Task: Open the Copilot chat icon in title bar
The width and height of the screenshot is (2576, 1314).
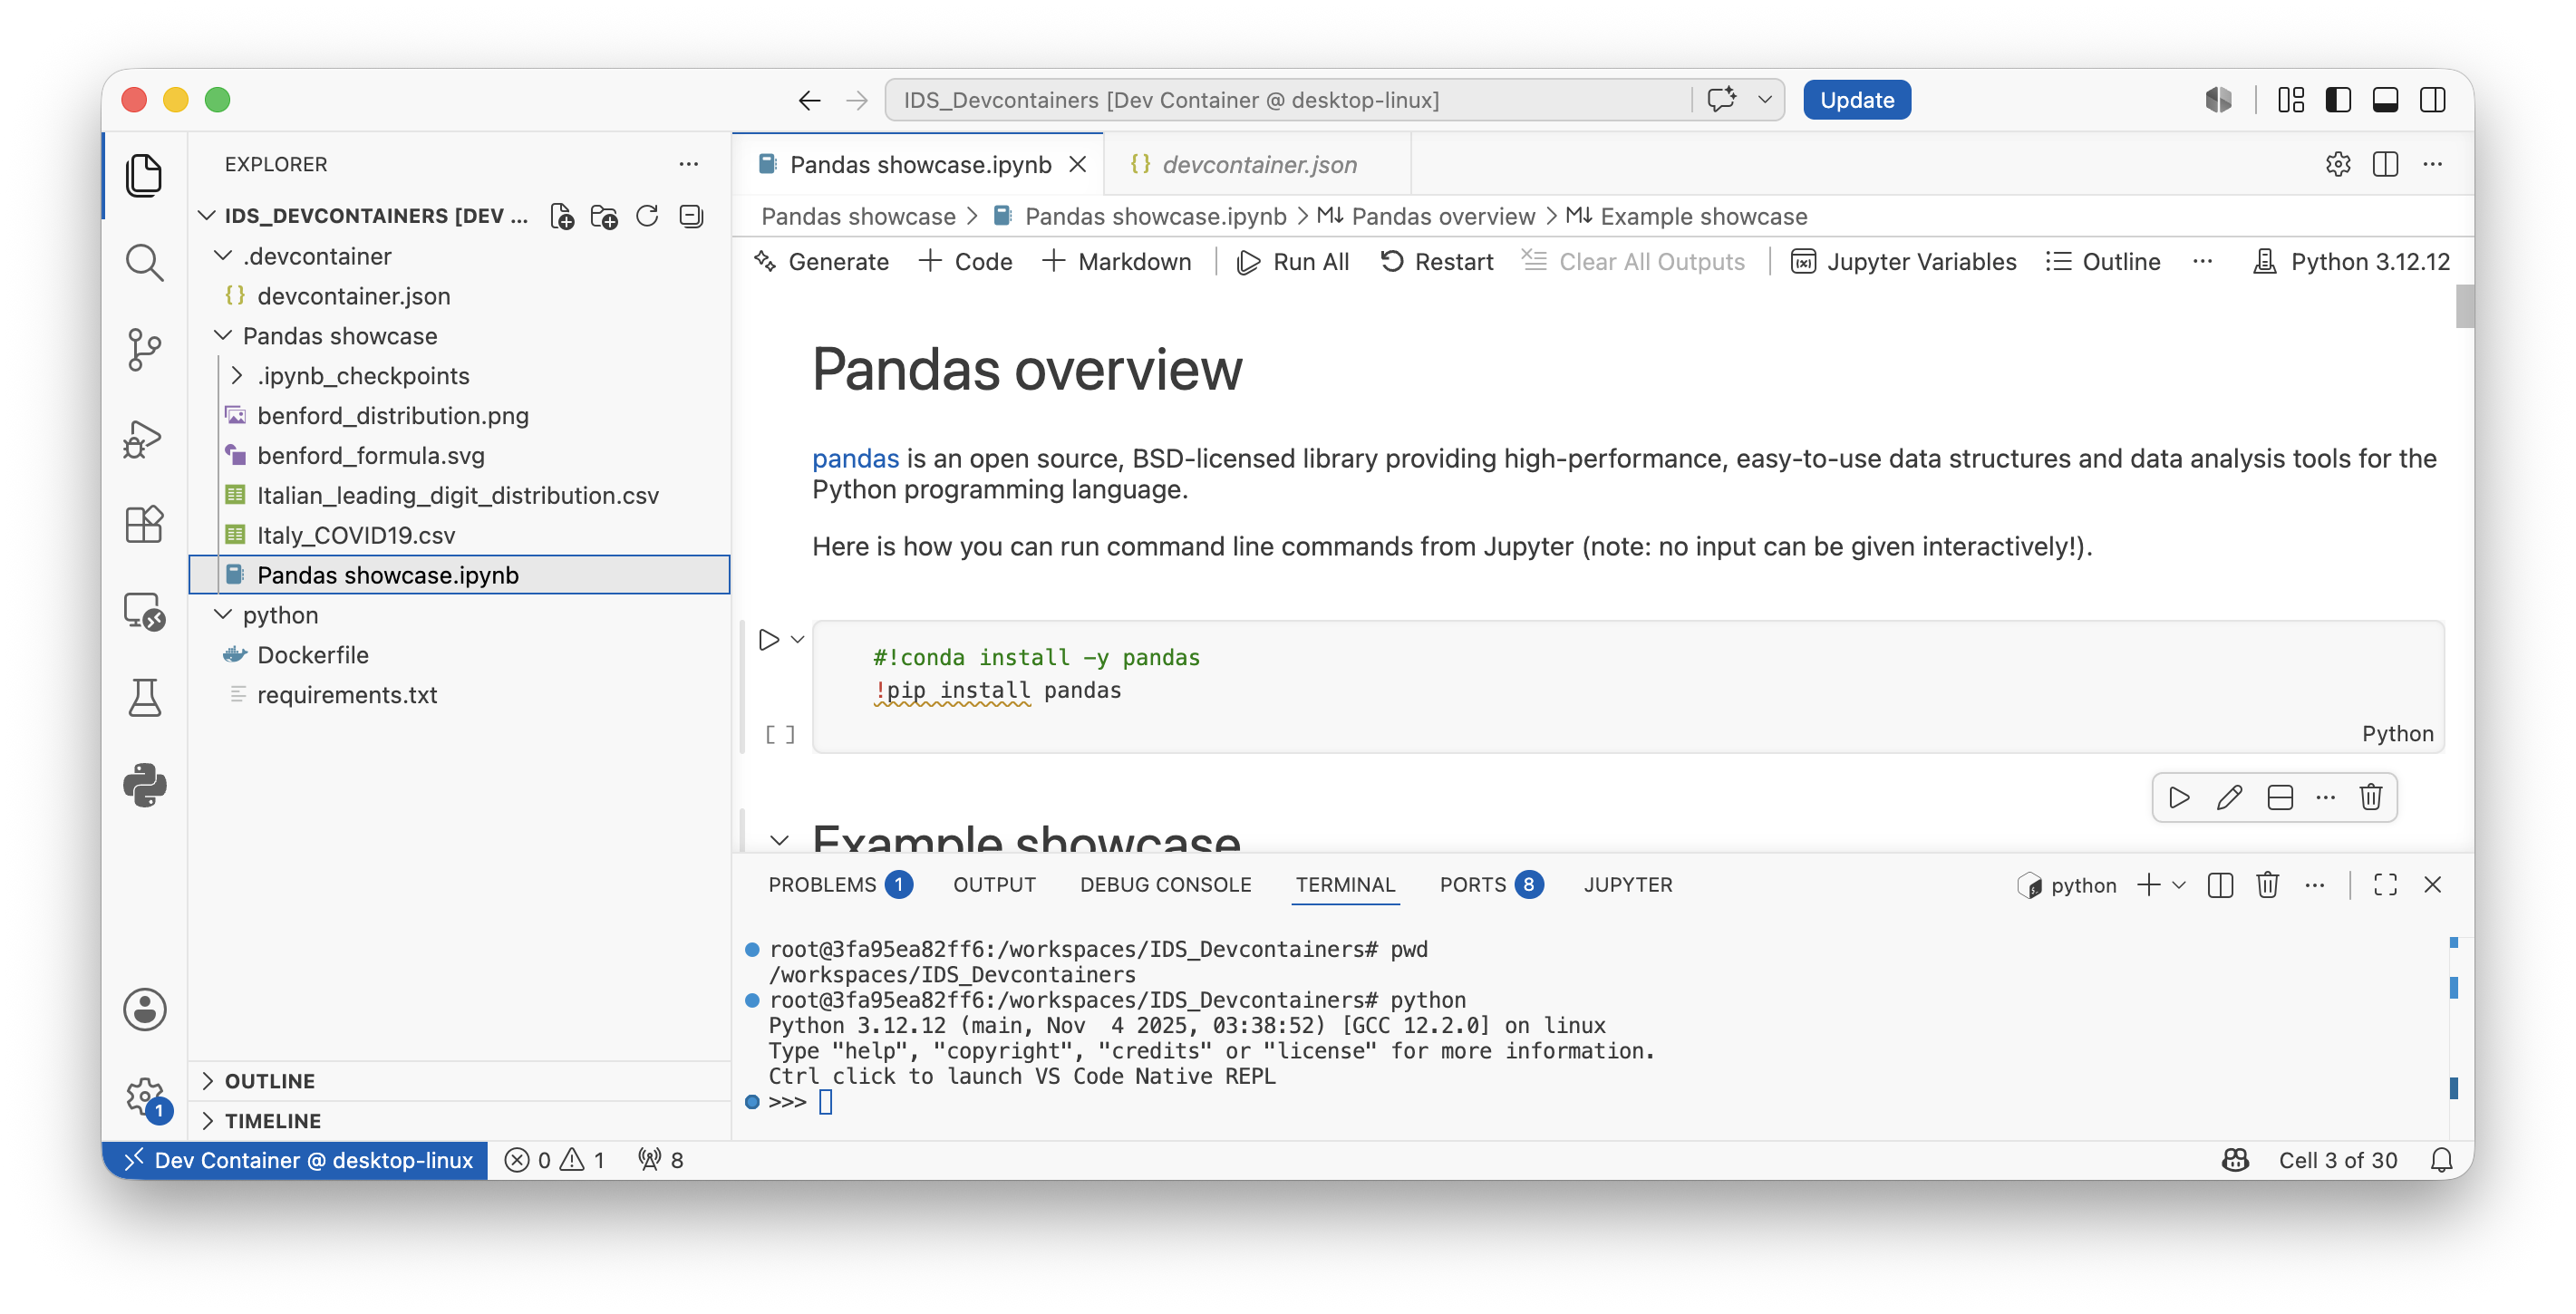Action: click(x=1722, y=100)
